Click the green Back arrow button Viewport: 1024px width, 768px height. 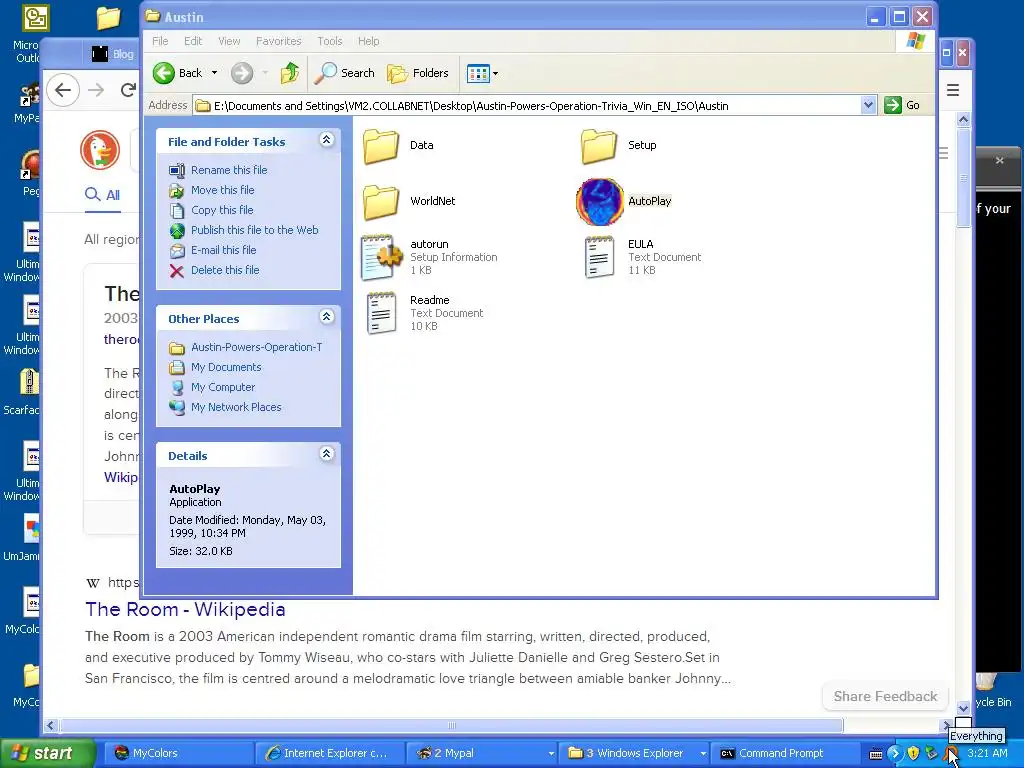point(164,73)
